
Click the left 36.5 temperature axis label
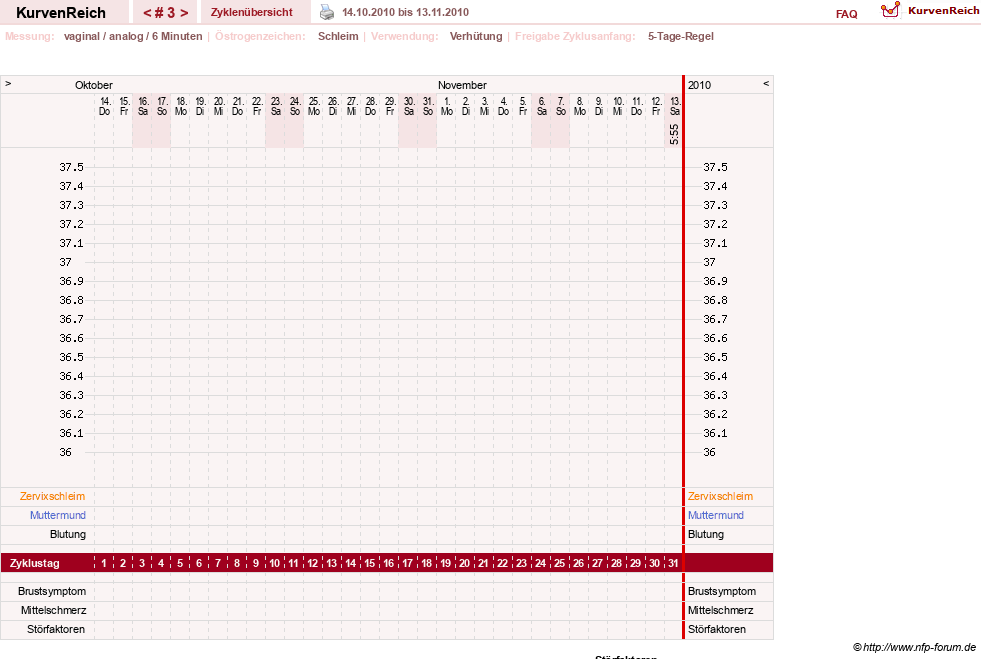click(x=71, y=357)
